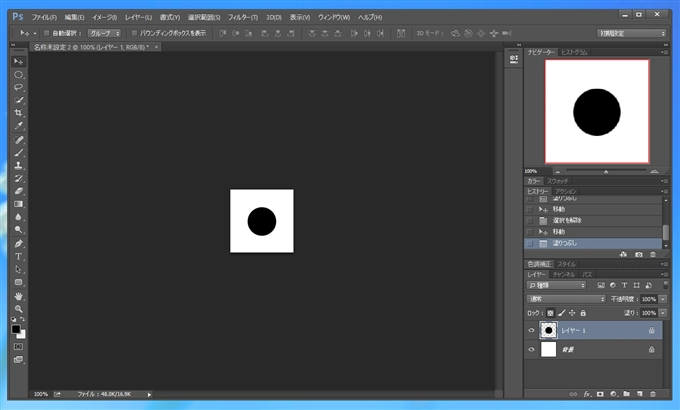This screenshot has height=410, width=680.
Task: Select the Quick Selection tool
Action: click(x=18, y=100)
